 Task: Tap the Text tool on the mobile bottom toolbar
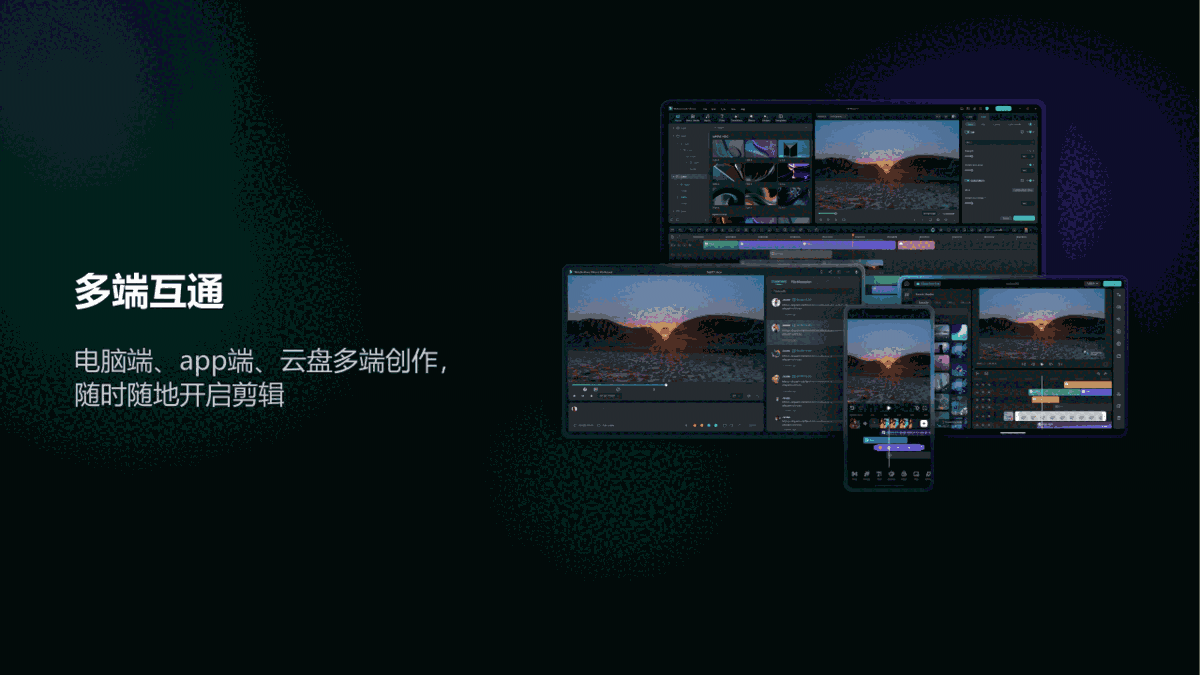880,474
